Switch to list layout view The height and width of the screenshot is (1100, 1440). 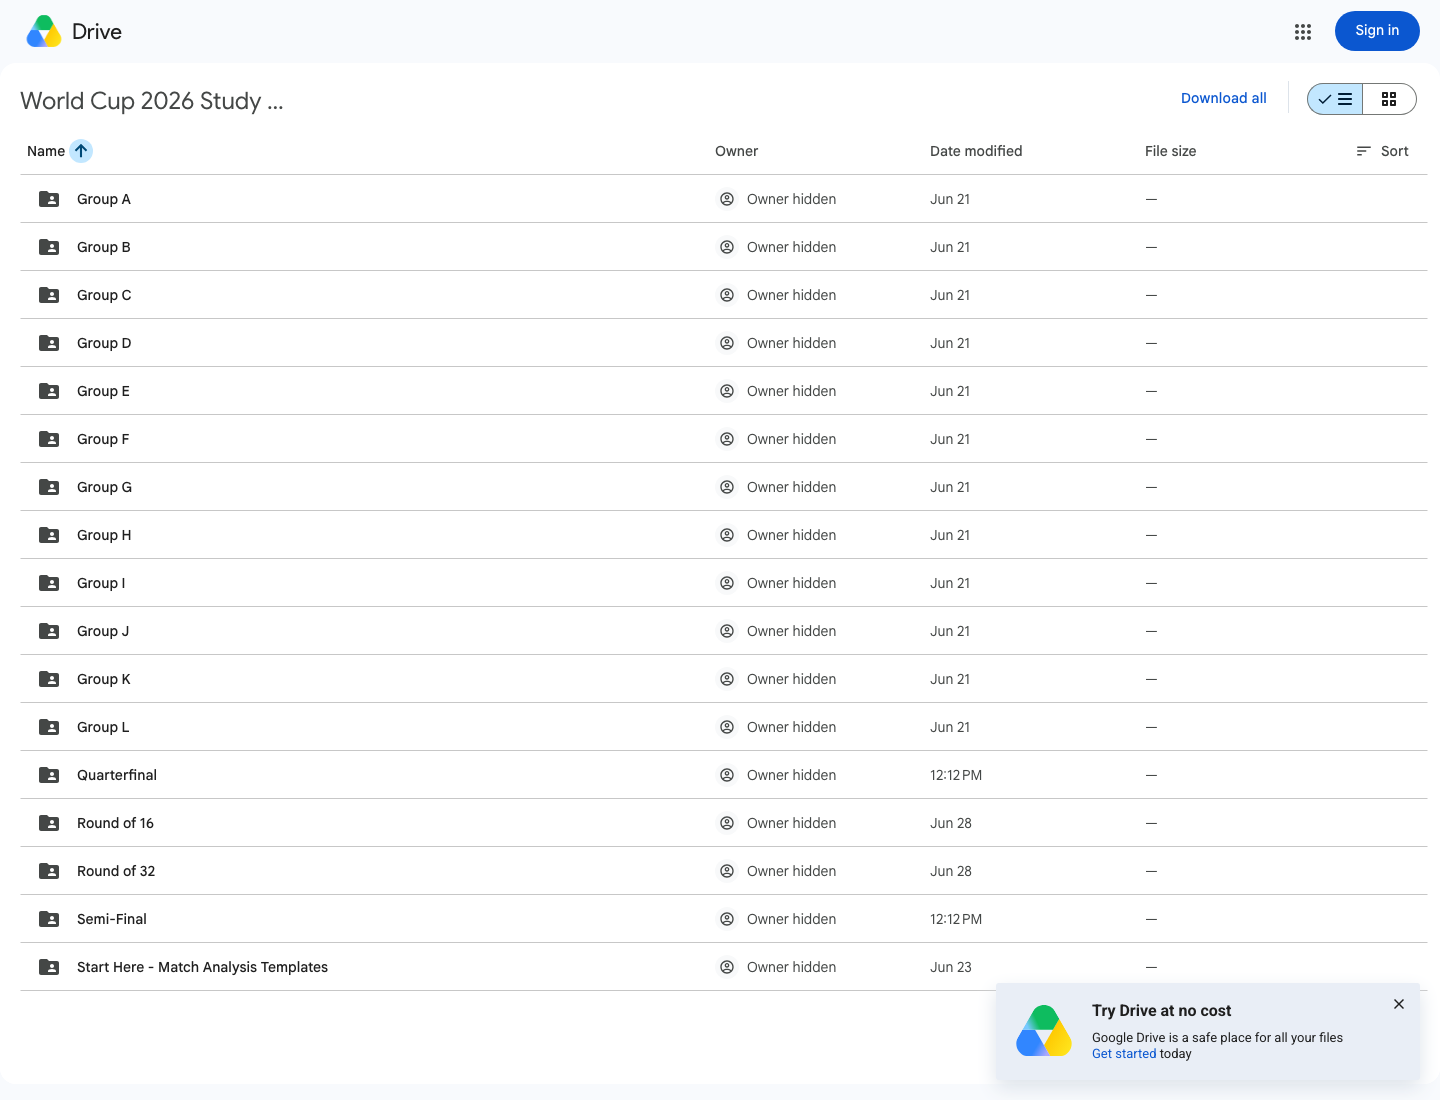coord(1335,99)
